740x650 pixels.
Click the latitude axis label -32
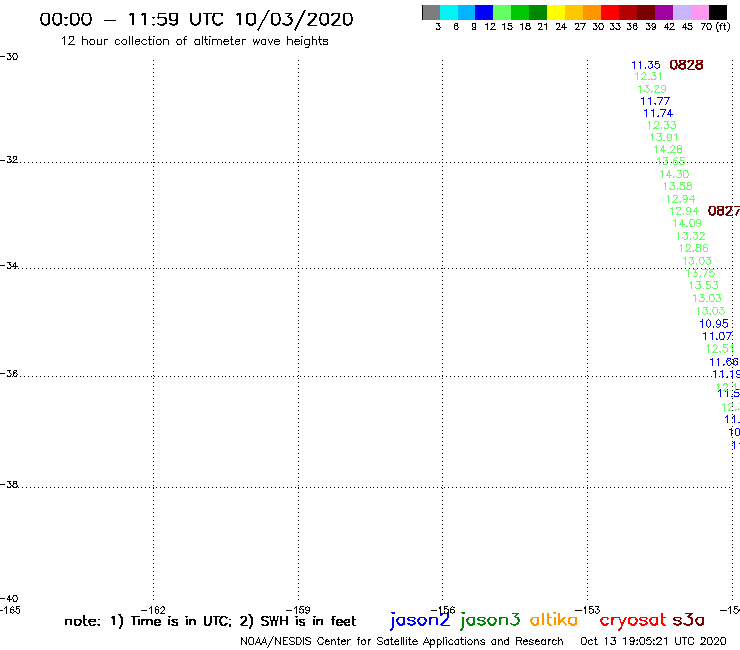pos(9,160)
